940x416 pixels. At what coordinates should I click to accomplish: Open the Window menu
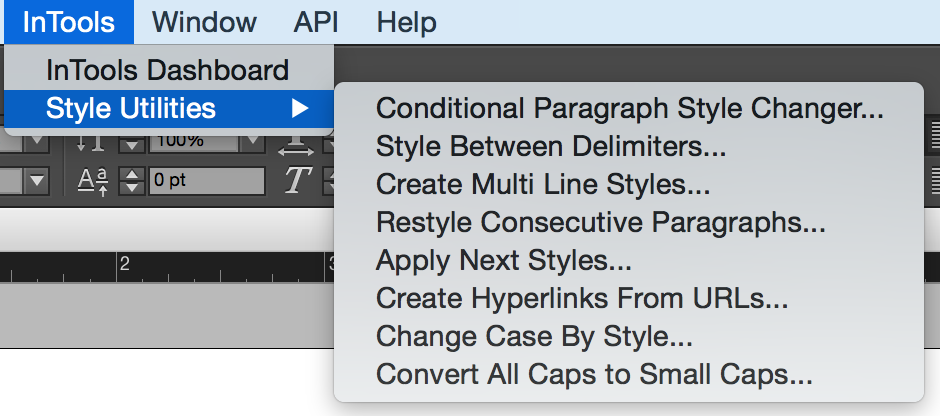click(x=204, y=22)
